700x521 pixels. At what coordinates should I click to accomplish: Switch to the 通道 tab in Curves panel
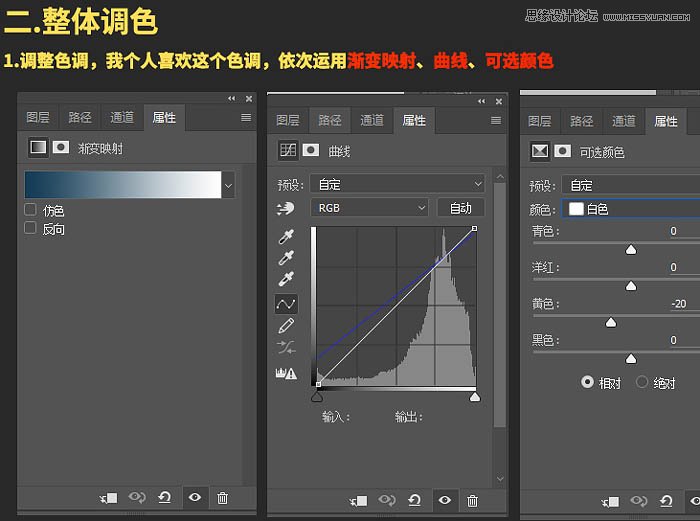(x=372, y=120)
